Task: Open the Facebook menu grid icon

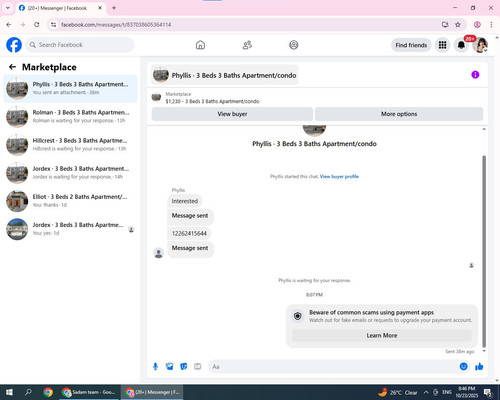Action: pyautogui.click(x=442, y=45)
